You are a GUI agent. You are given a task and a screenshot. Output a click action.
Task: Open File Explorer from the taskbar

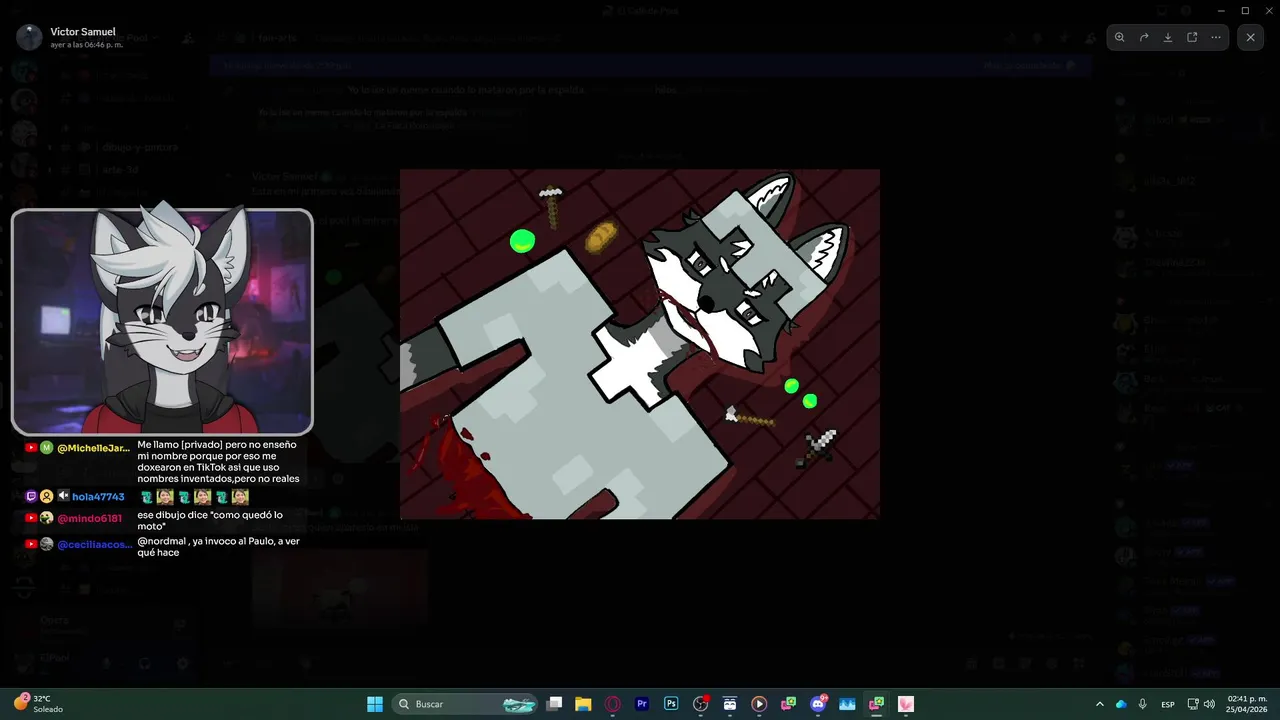[x=583, y=704]
